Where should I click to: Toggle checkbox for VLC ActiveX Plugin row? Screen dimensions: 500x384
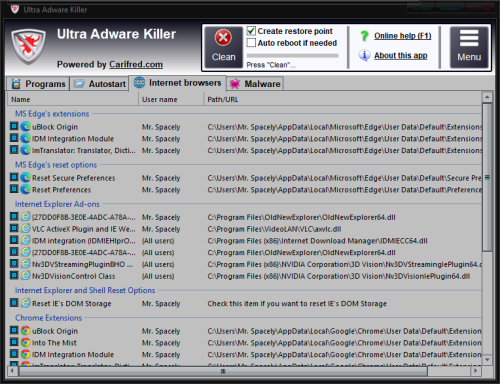click(x=14, y=229)
